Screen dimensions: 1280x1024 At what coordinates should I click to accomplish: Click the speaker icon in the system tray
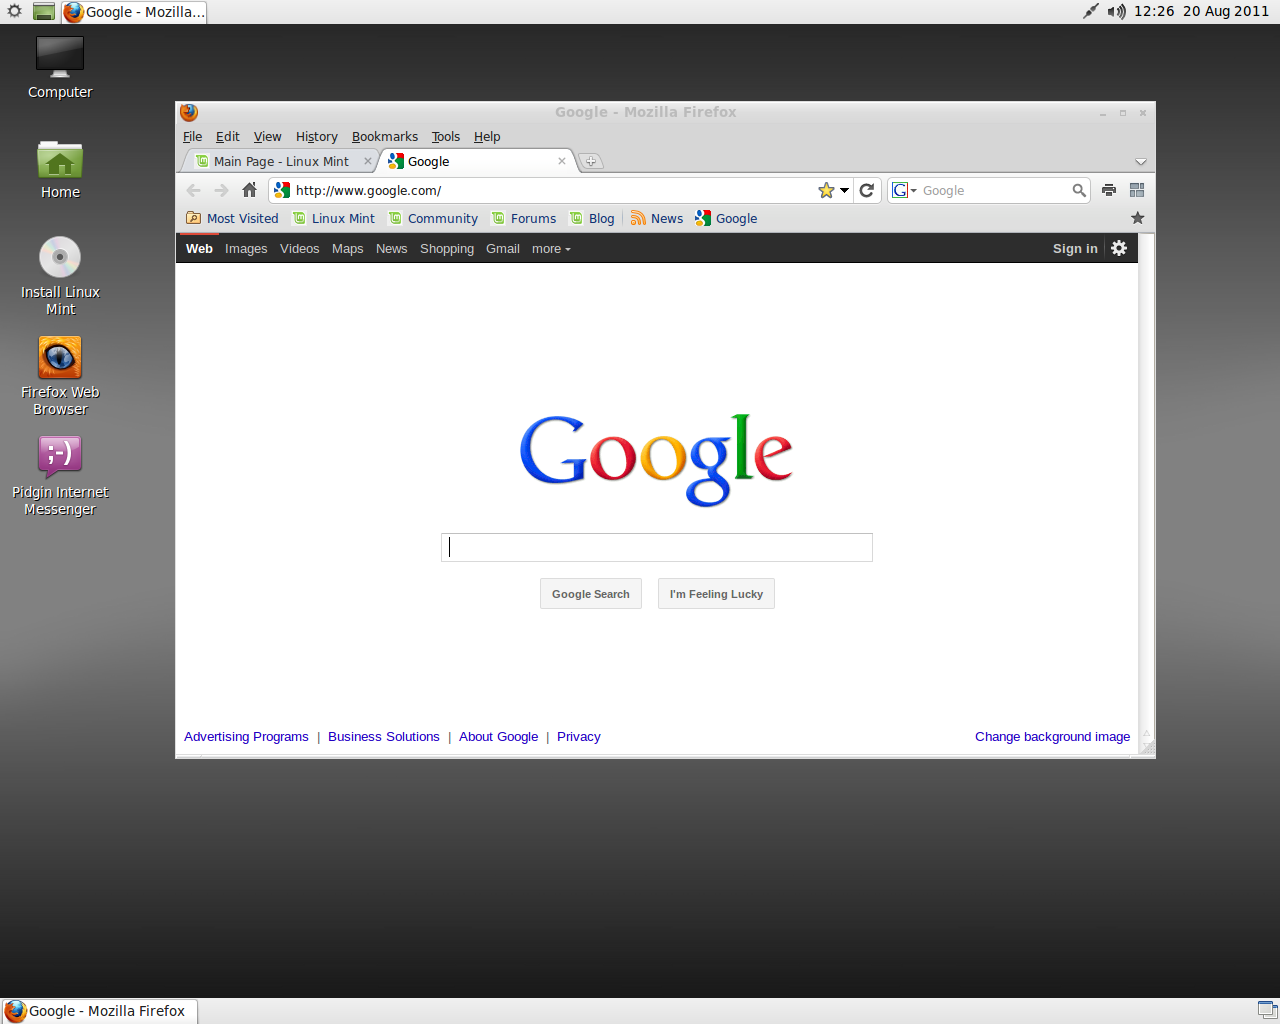[x=1116, y=12]
